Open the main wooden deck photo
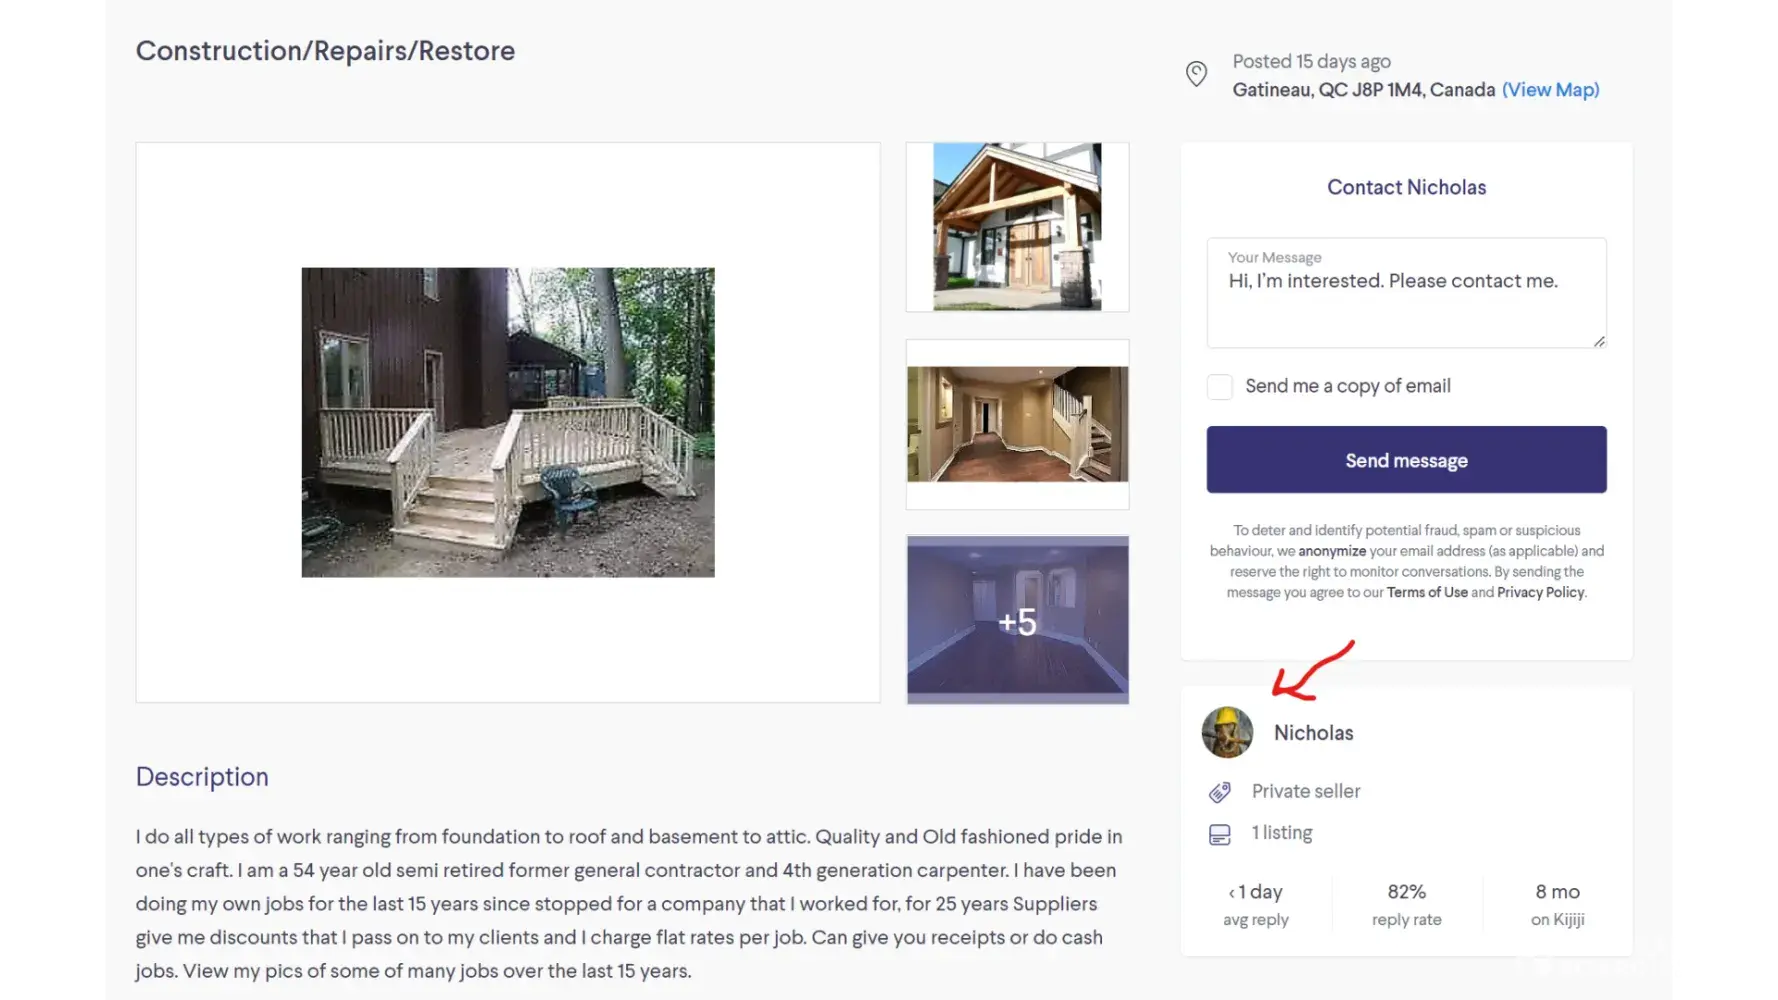The width and height of the screenshot is (1778, 1000). [508, 422]
